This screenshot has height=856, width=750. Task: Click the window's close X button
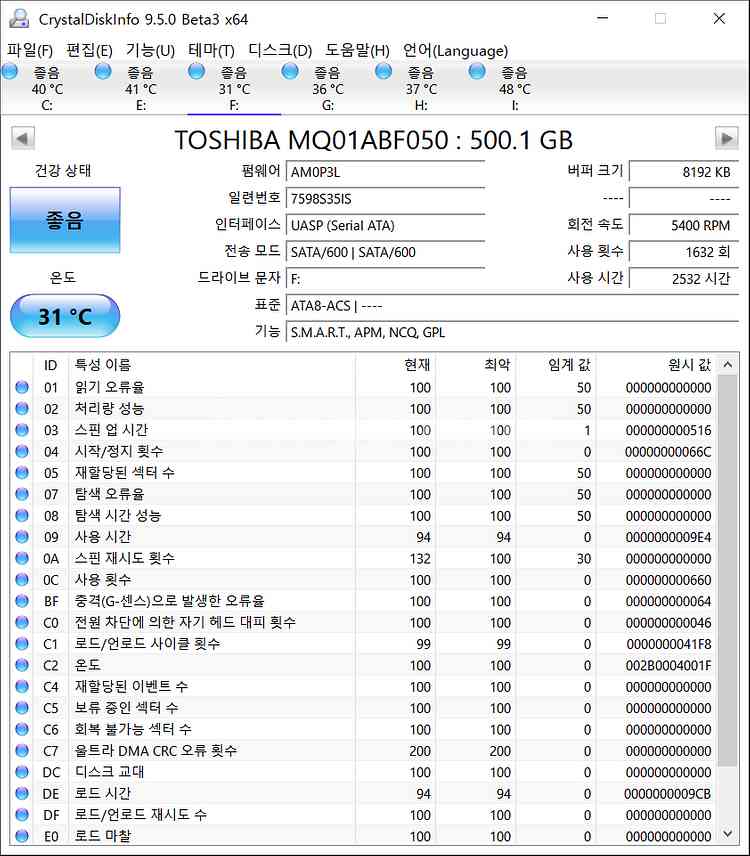(719, 19)
